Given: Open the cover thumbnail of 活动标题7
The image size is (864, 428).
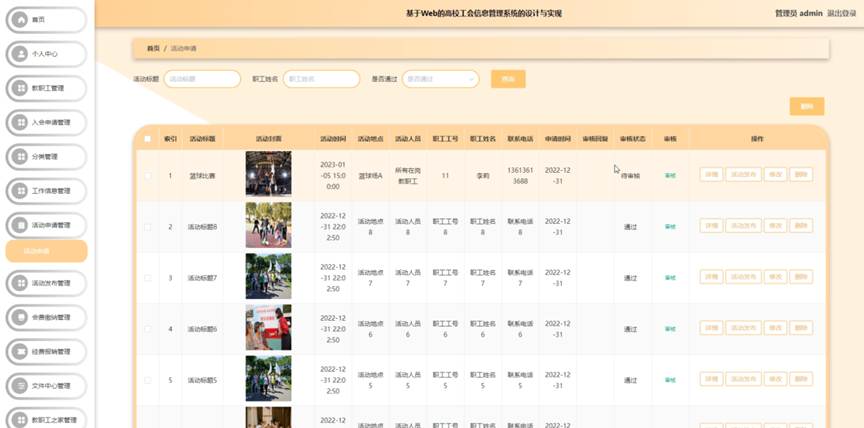Looking at the screenshot, I should click(x=268, y=276).
